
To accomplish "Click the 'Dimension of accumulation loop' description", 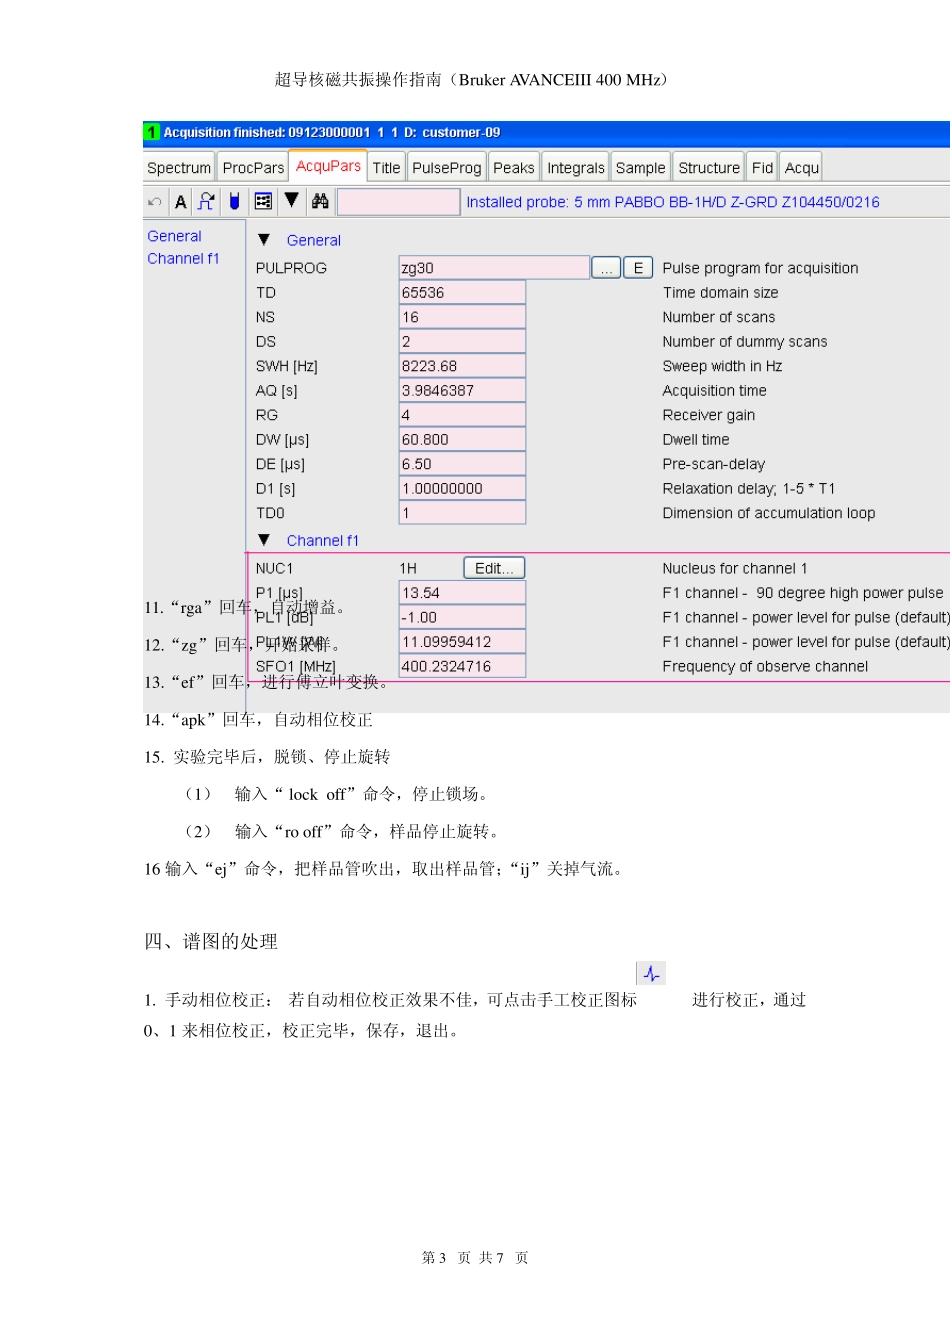I will pyautogui.click(x=769, y=513).
